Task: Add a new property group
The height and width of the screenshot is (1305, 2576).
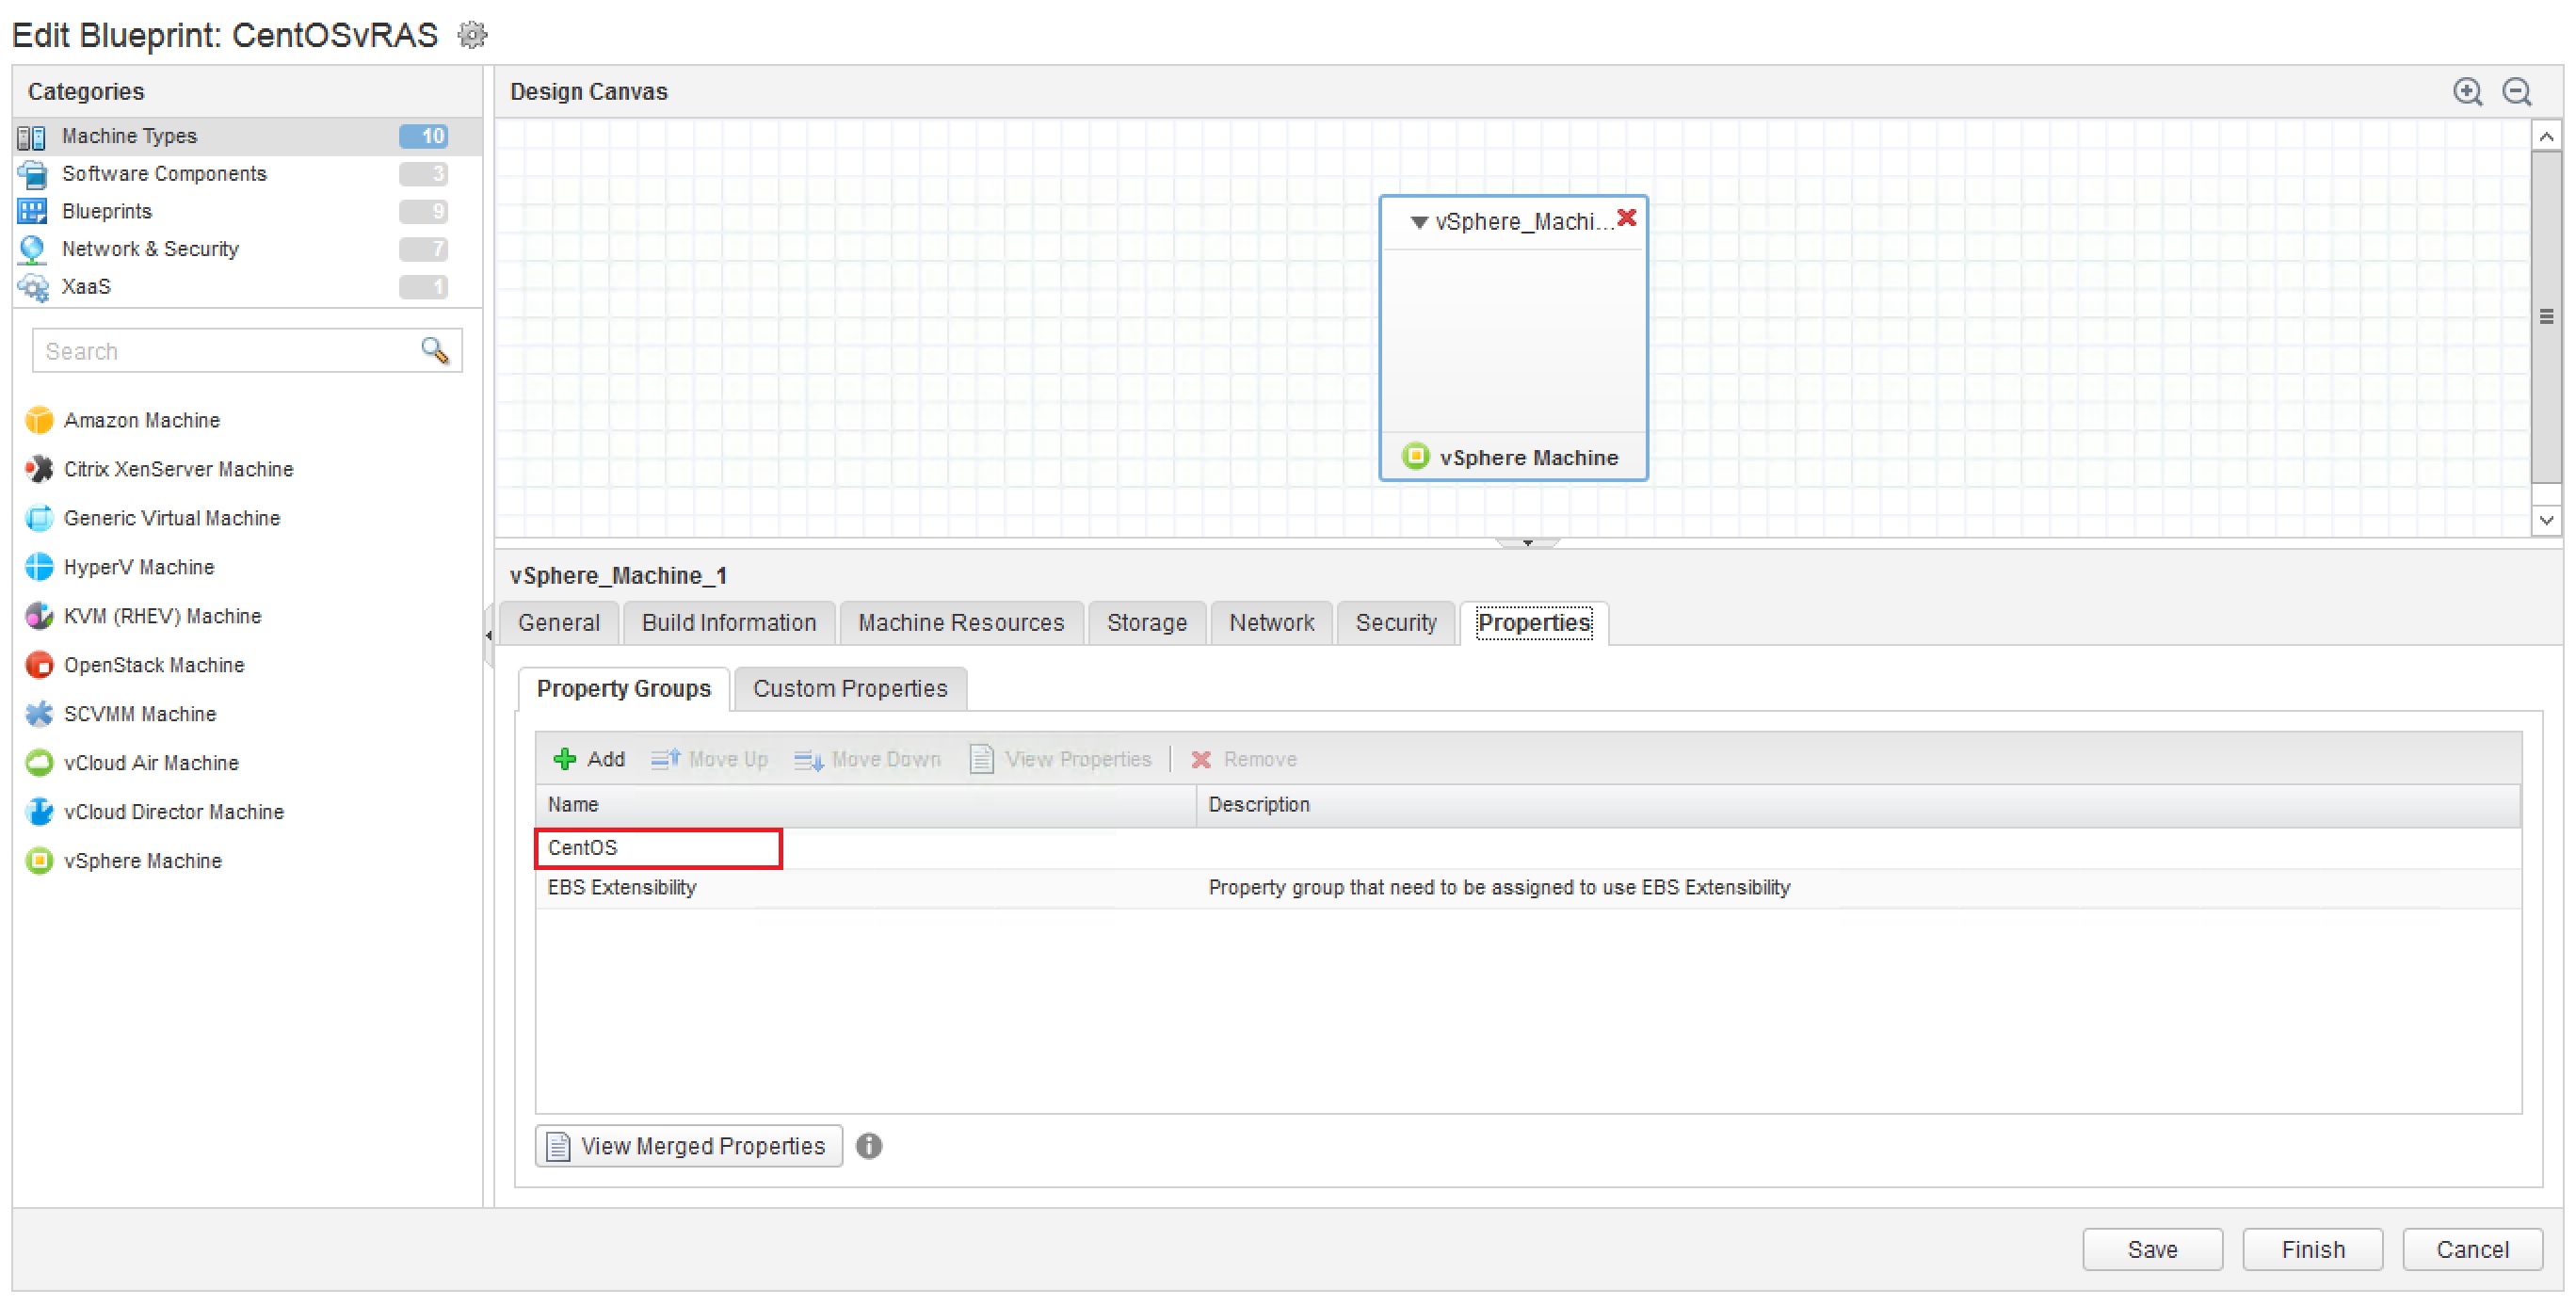Action: [589, 759]
